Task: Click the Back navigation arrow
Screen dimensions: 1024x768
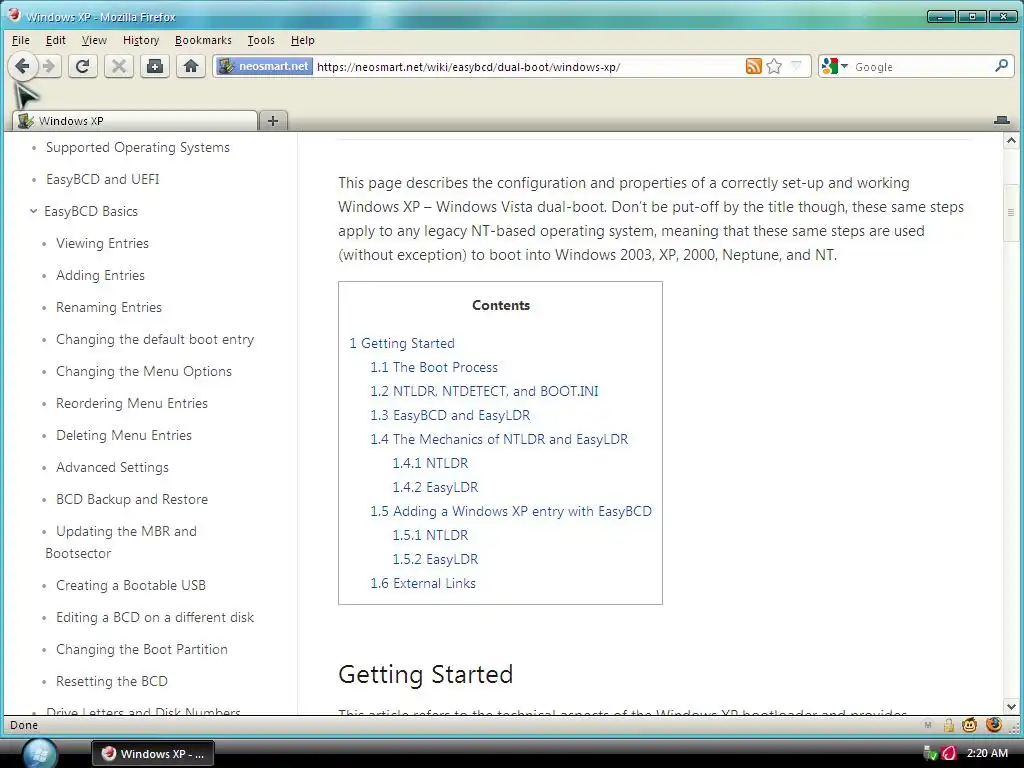Action: 22,66
